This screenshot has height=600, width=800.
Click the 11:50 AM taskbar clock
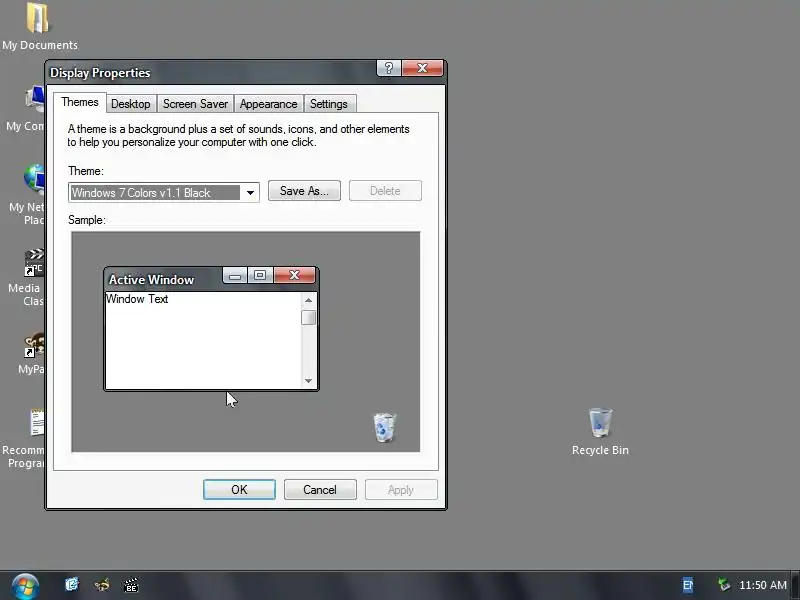[763, 585]
